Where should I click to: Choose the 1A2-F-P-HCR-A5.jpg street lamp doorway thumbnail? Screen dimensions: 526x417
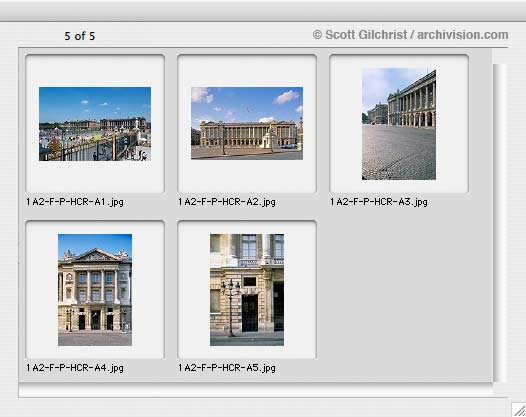click(247, 290)
